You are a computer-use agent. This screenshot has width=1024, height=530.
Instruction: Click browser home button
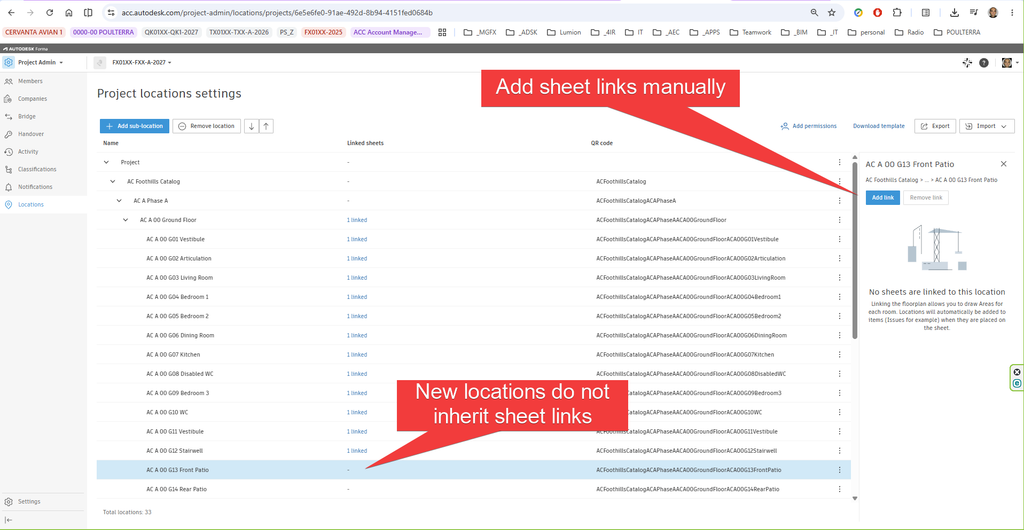69,12
